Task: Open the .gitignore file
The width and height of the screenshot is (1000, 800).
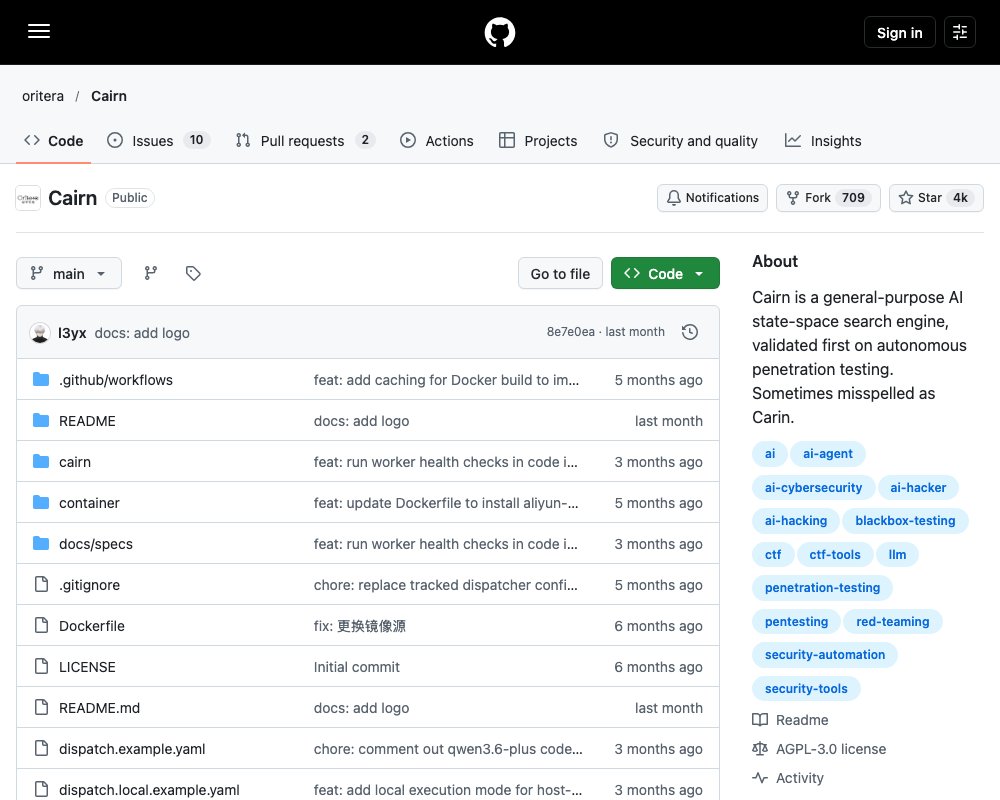Action: click(x=89, y=585)
